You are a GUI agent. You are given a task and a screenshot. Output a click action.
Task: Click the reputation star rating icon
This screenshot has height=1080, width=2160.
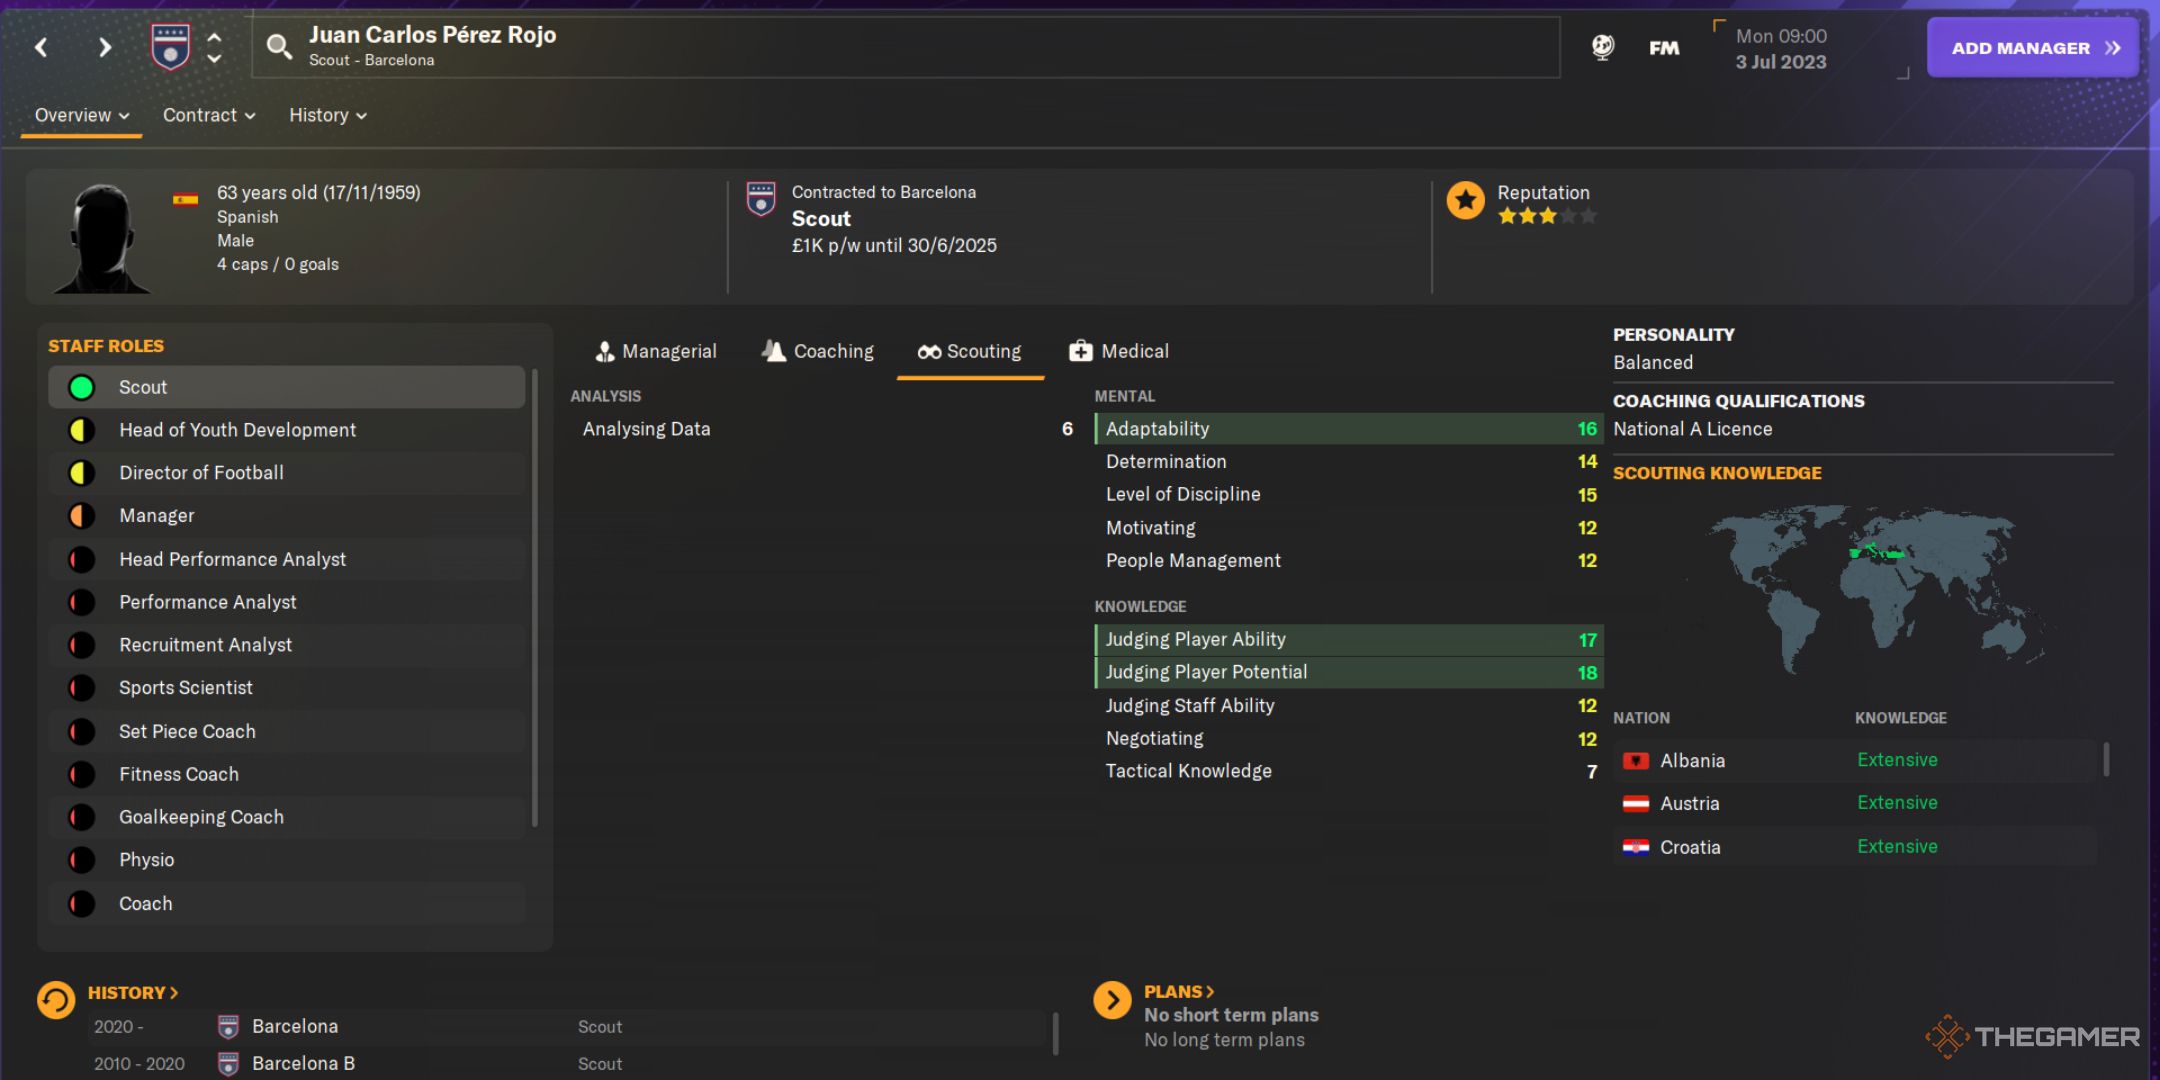click(1466, 204)
